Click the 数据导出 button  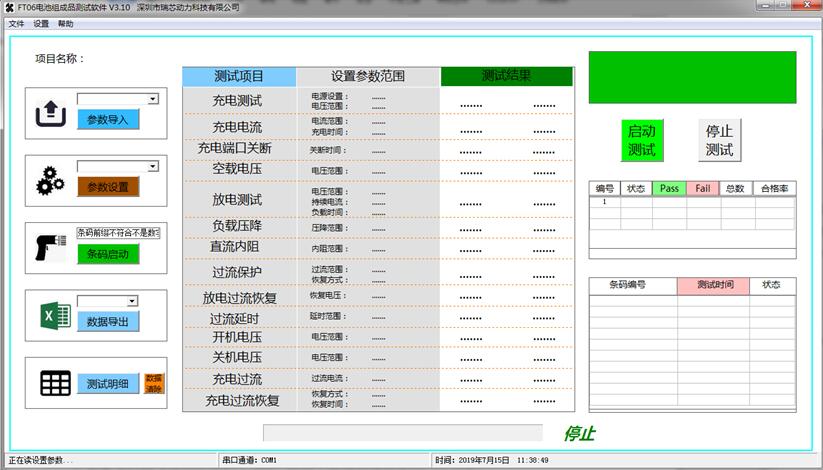tap(108, 321)
